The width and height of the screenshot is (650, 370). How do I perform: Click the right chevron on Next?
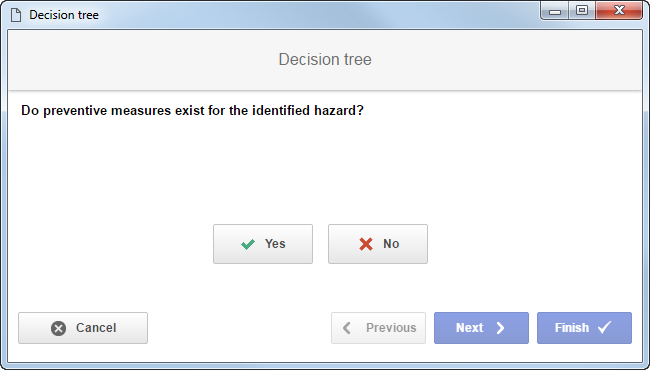click(x=500, y=328)
